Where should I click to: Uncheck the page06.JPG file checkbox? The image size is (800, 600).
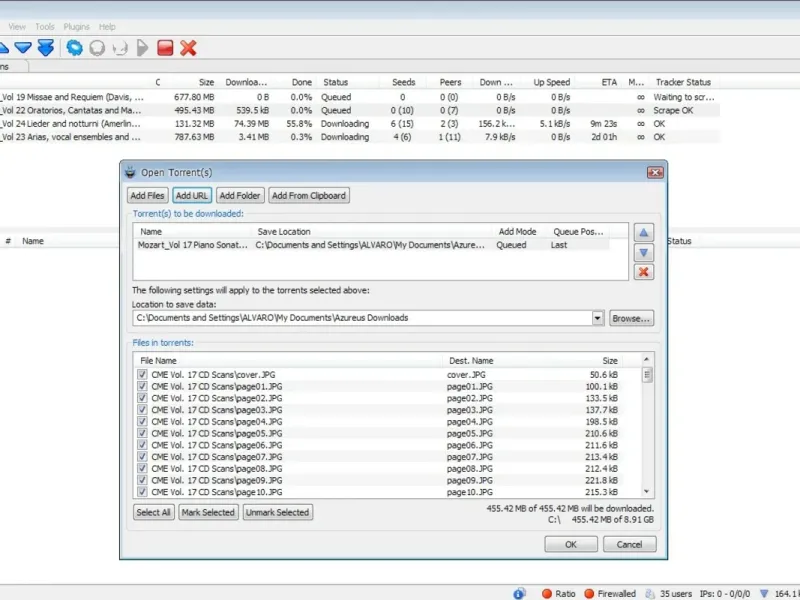click(x=142, y=445)
